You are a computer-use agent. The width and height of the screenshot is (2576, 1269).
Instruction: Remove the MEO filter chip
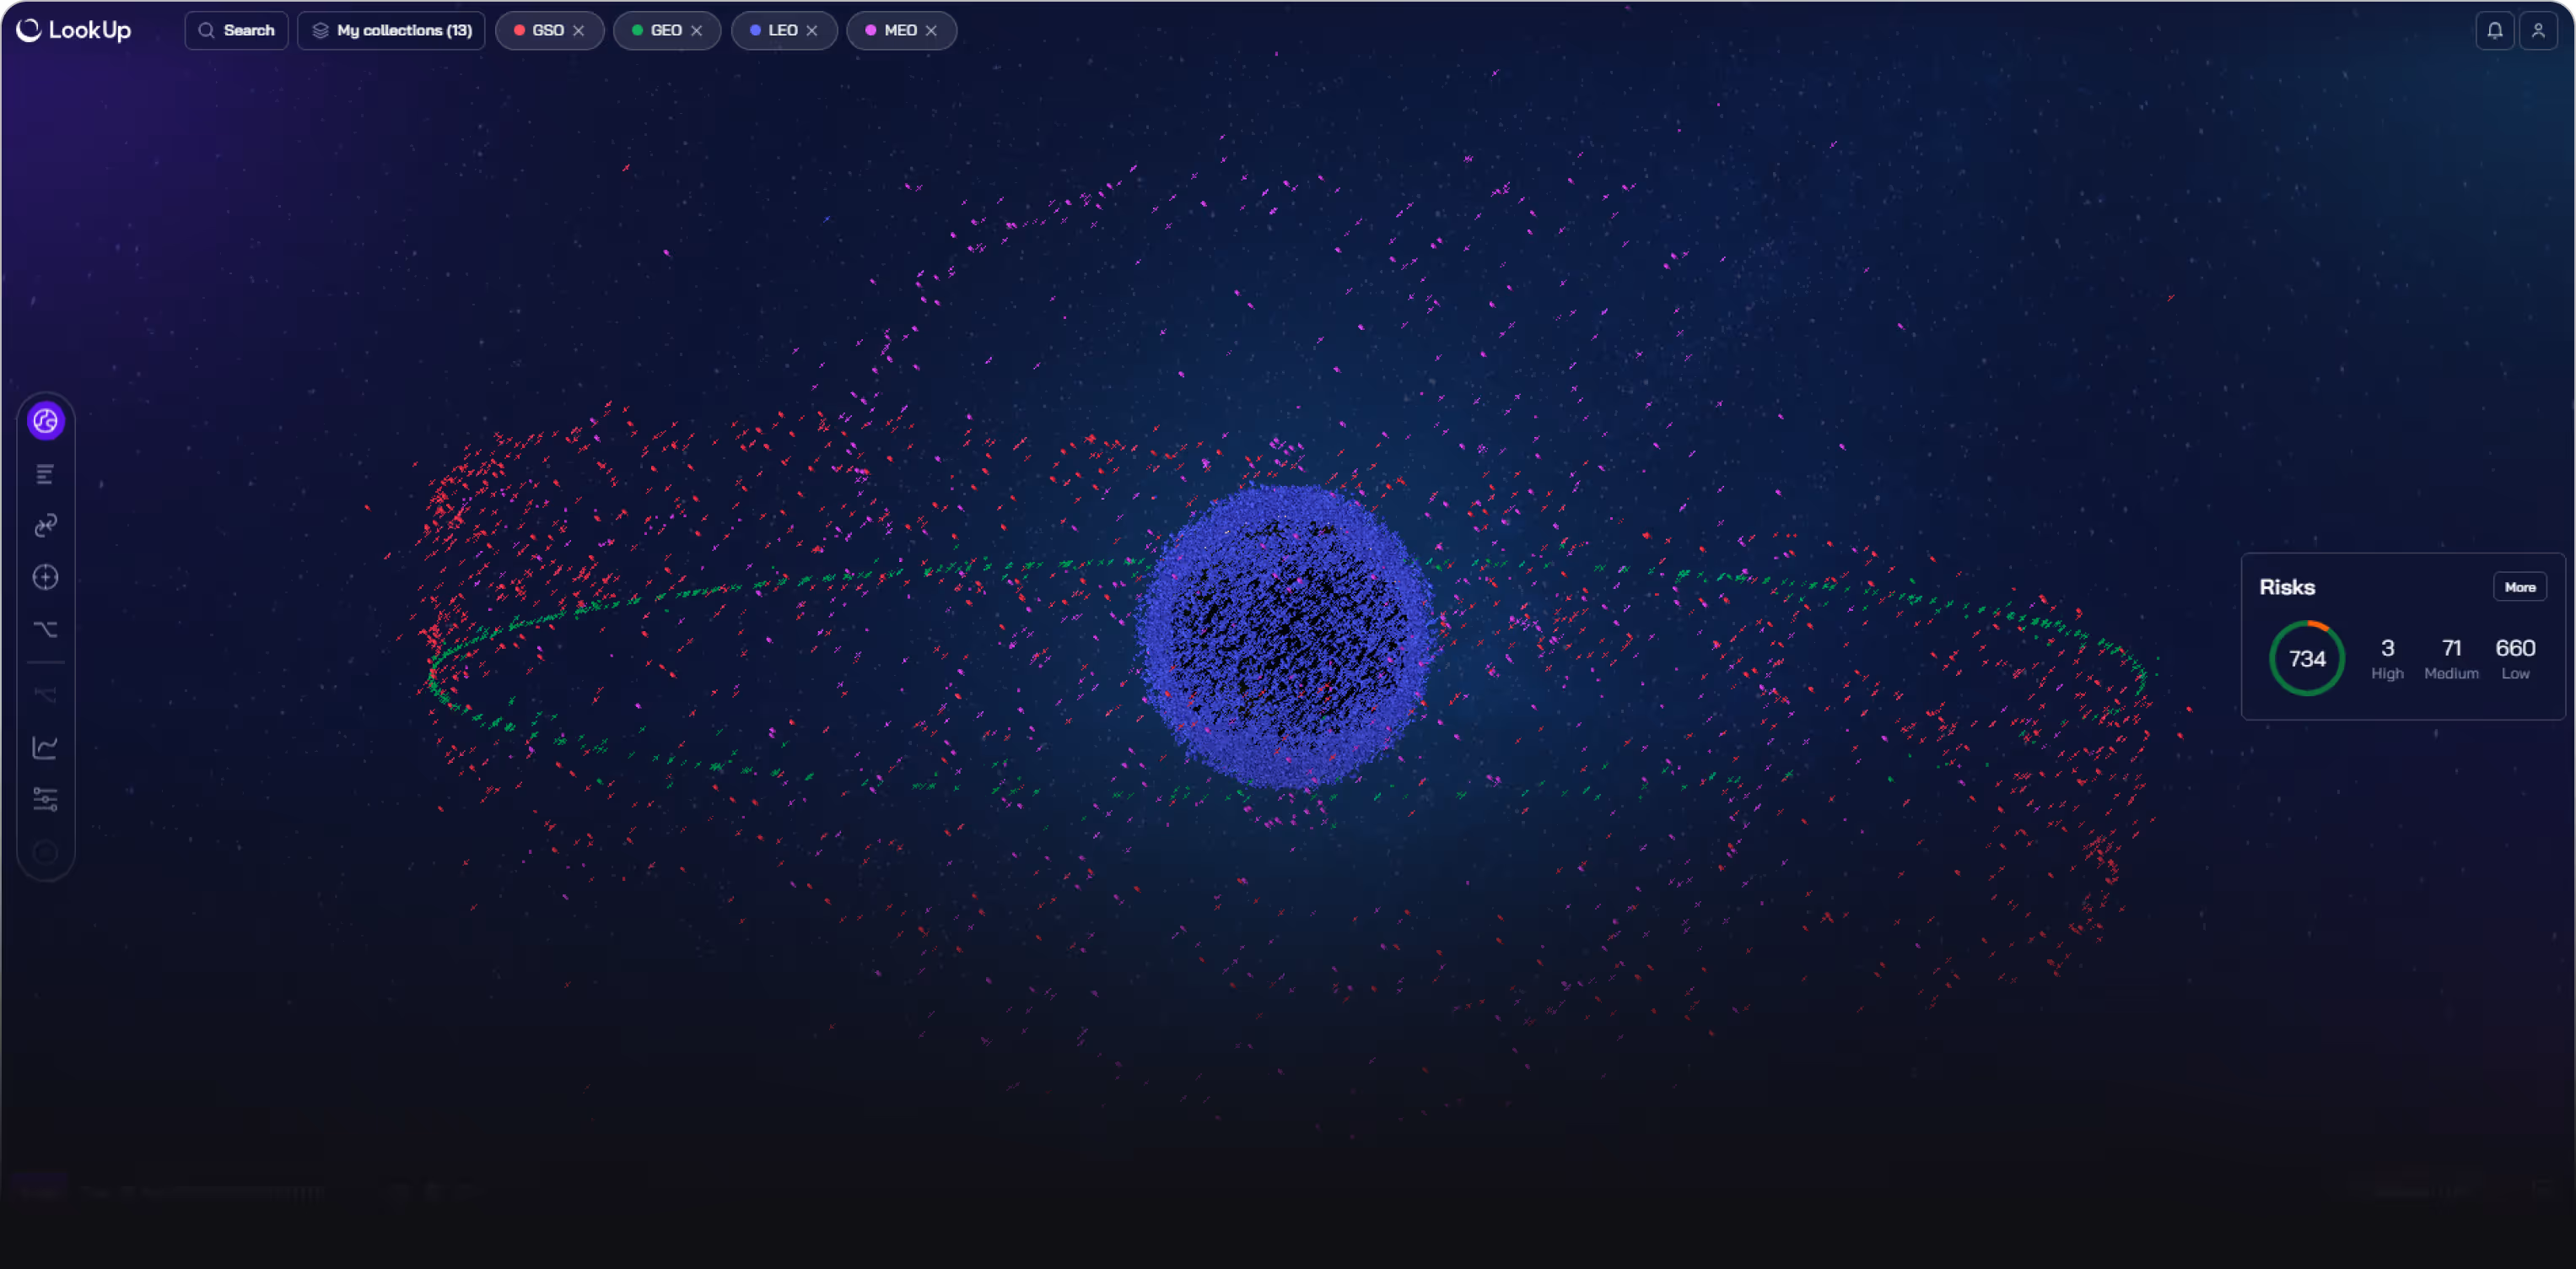coord(931,31)
